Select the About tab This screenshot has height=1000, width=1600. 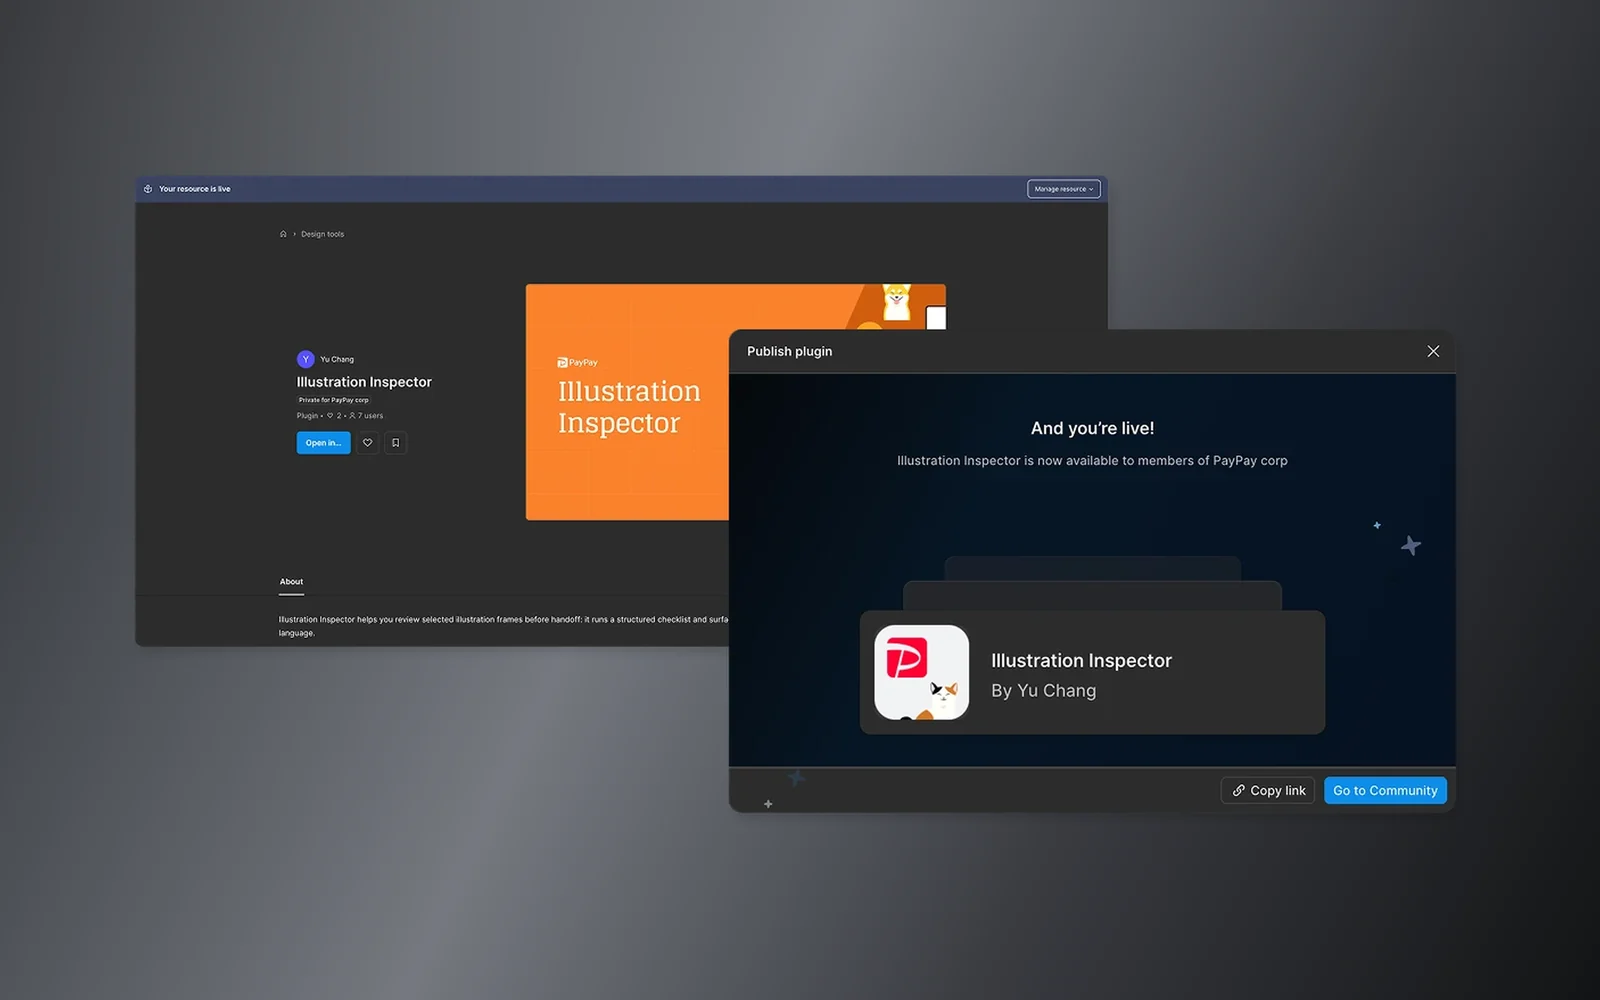[291, 582]
